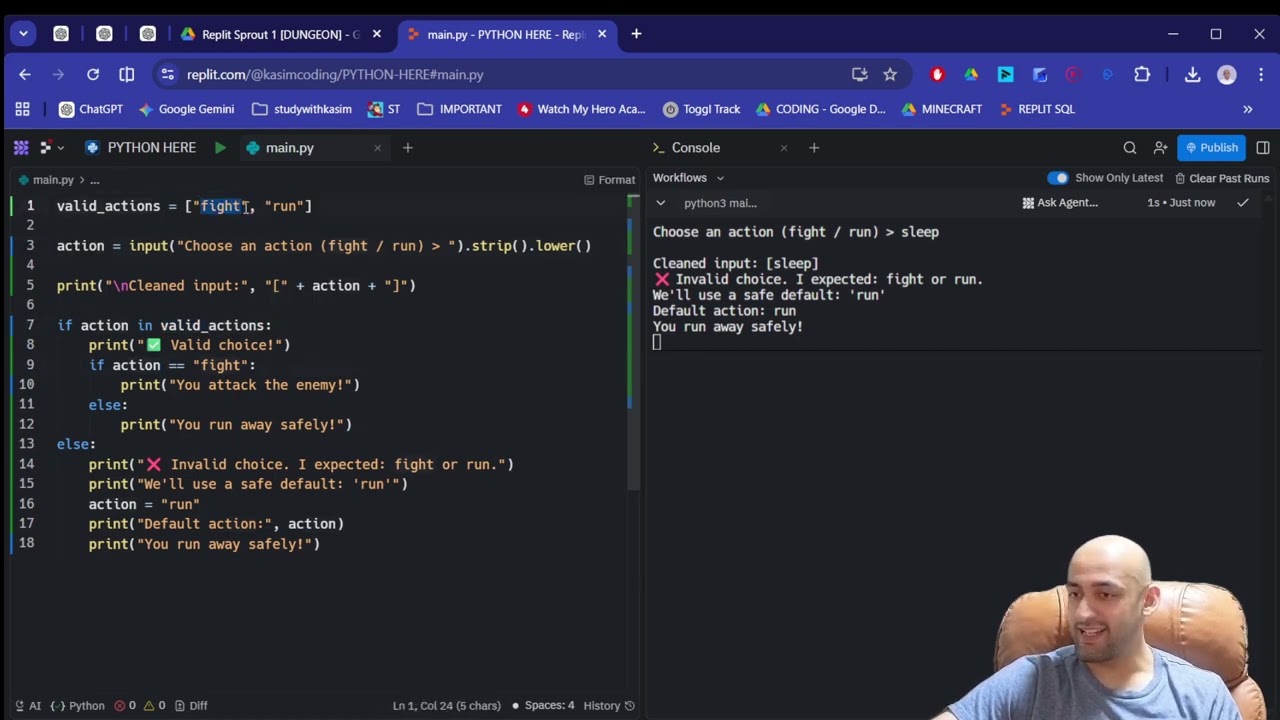Collapse the python3 main run entry
The height and width of the screenshot is (720, 1280).
(660, 203)
